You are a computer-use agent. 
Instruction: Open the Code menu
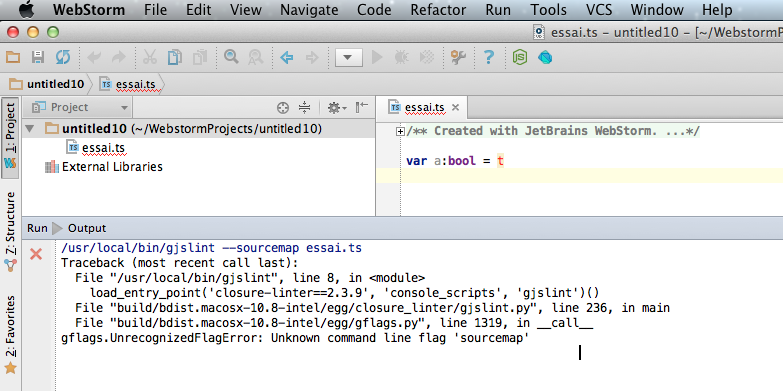coord(375,9)
